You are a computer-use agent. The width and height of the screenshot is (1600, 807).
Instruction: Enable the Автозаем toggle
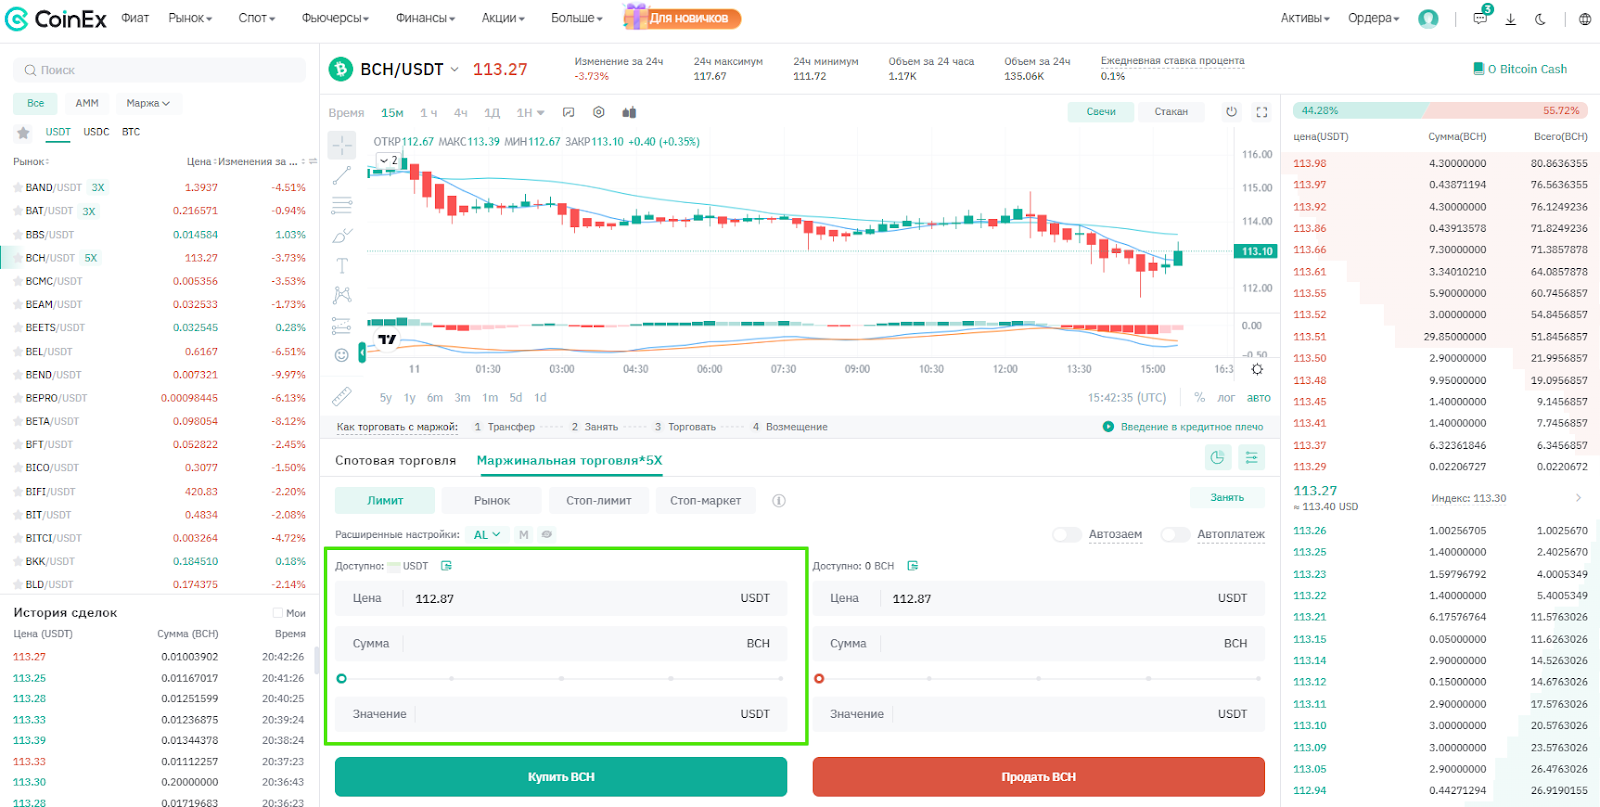[1067, 535]
